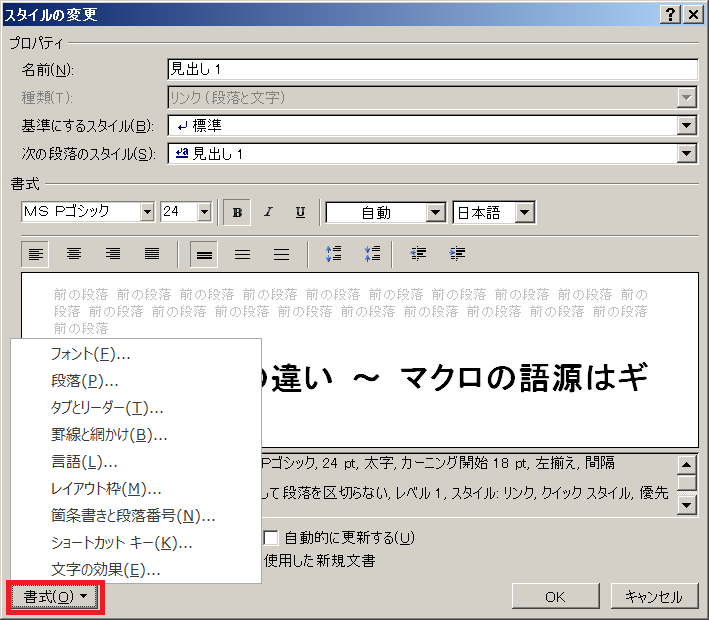
Task: Open the font name dropdown MS Pゴシック
Action: click(147, 212)
